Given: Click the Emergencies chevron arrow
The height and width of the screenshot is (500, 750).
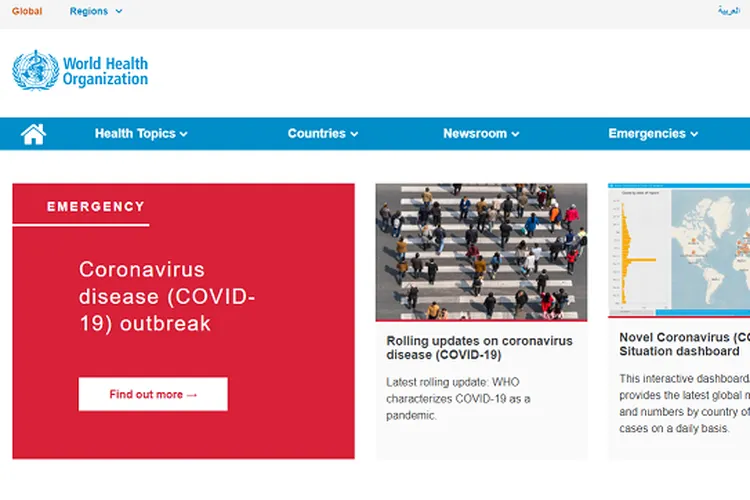Looking at the screenshot, I should (694, 134).
